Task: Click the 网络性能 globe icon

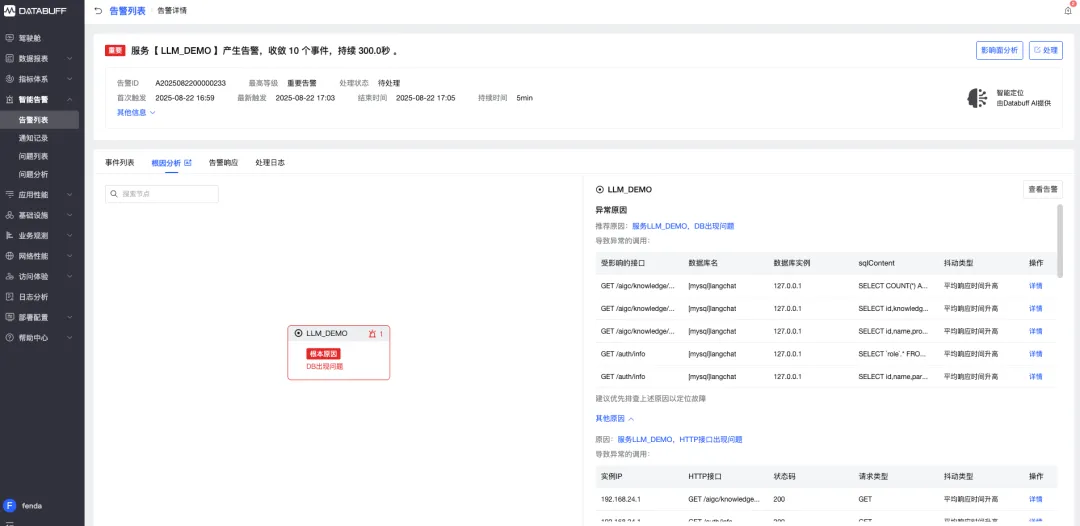Action: (x=9, y=256)
